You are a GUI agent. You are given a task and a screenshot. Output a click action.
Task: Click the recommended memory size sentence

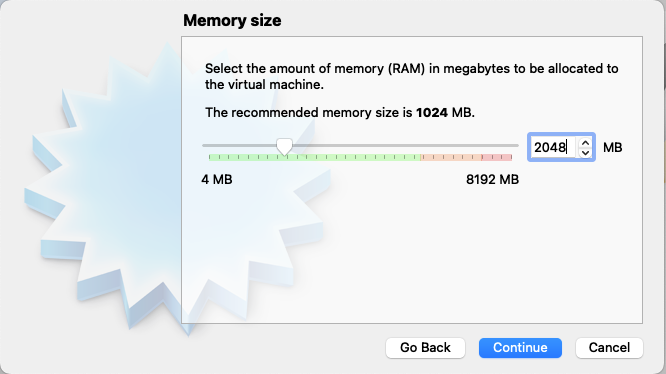pos(340,112)
